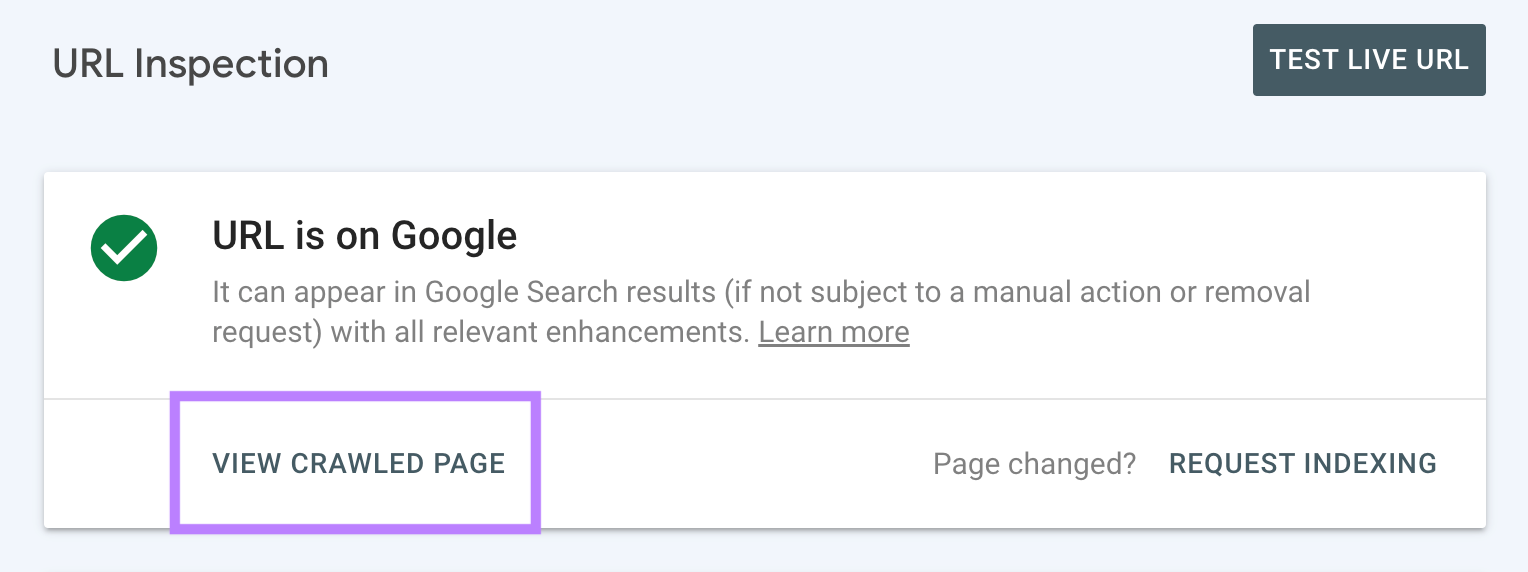Select the white checkmark inside the green circle

pos(124,248)
